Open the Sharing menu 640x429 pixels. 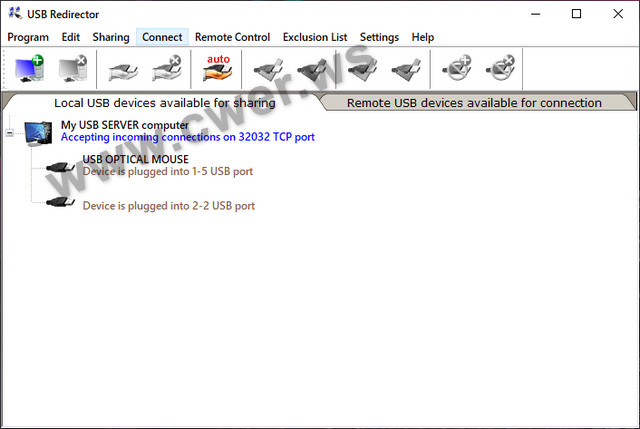click(x=111, y=37)
